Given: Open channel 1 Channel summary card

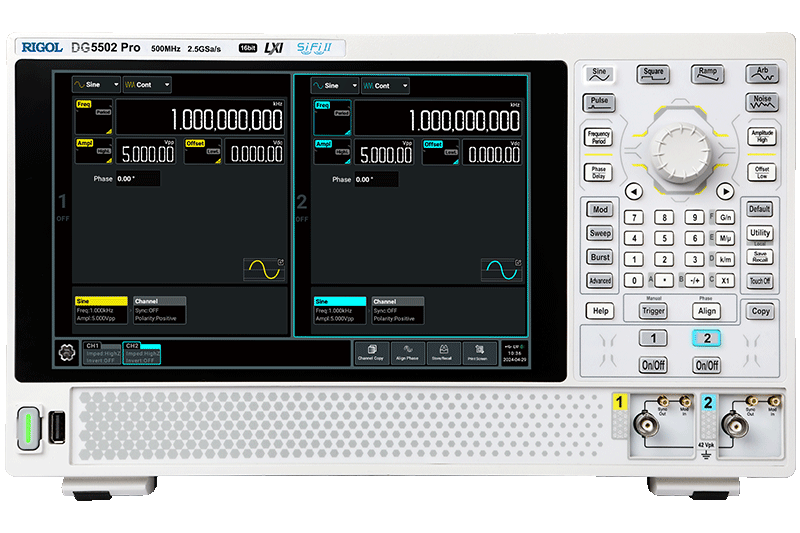Looking at the screenshot, I should [160, 310].
